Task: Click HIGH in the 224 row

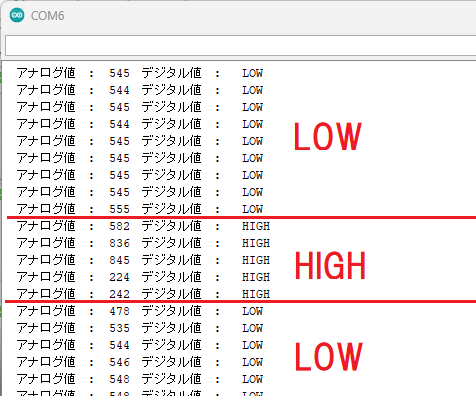Action: click(256, 277)
